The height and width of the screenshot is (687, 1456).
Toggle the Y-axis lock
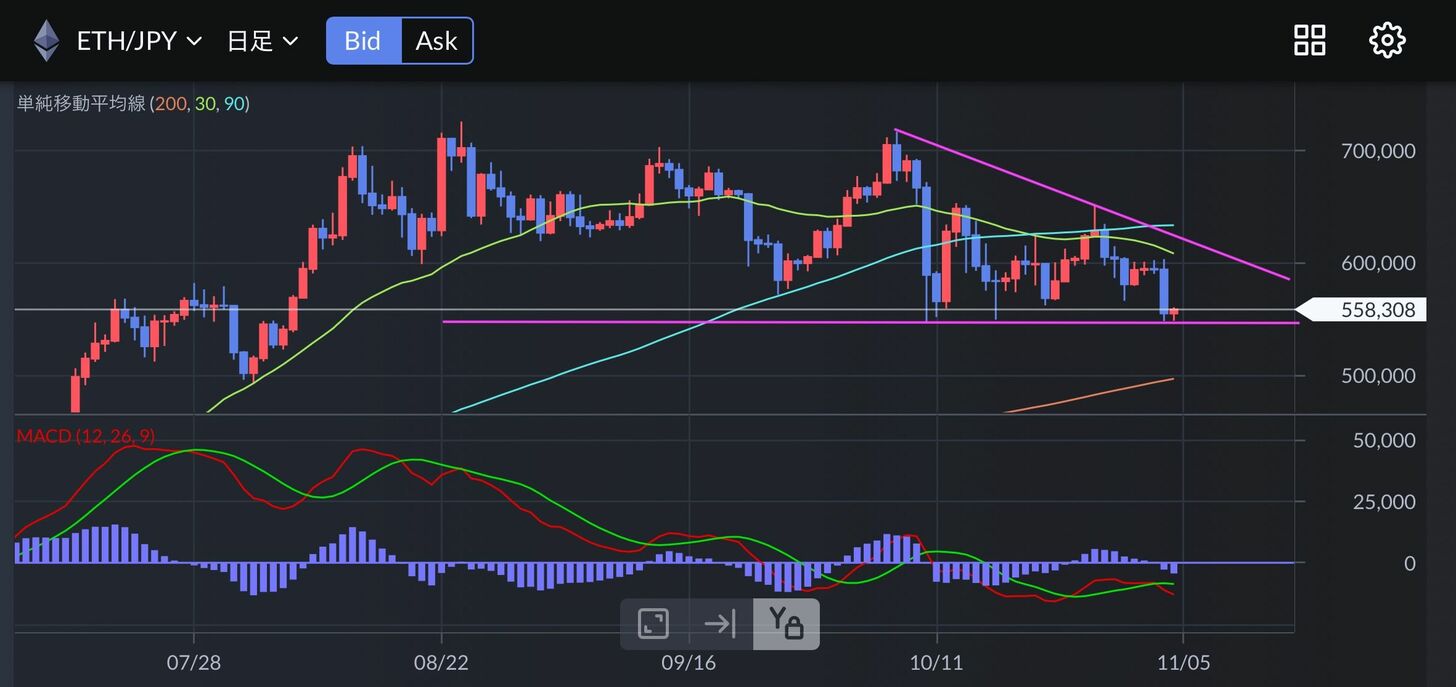(786, 624)
